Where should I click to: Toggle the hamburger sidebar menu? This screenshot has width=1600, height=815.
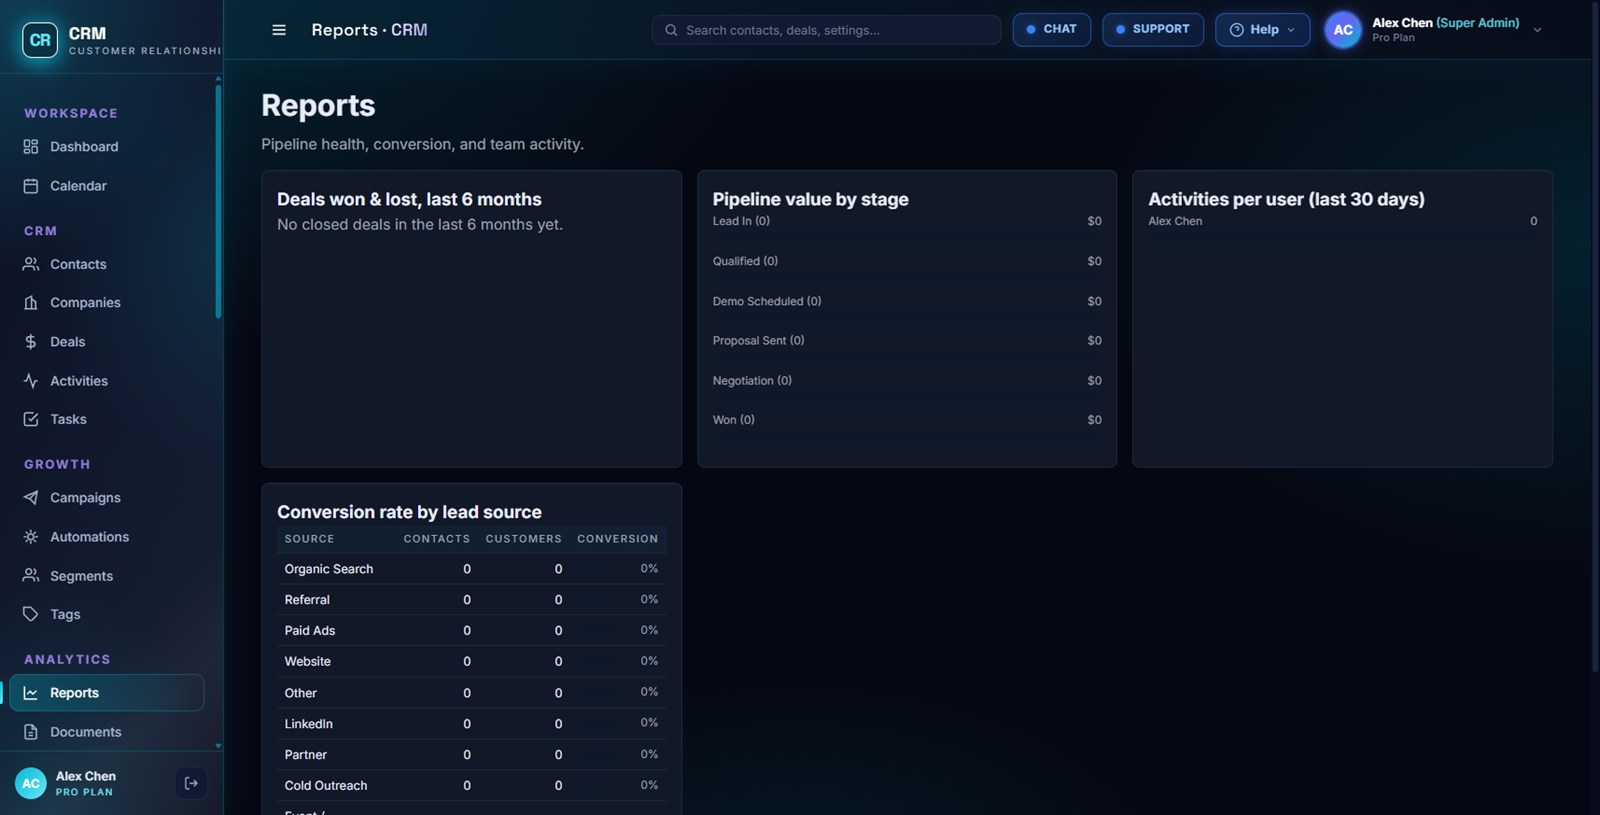point(279,30)
